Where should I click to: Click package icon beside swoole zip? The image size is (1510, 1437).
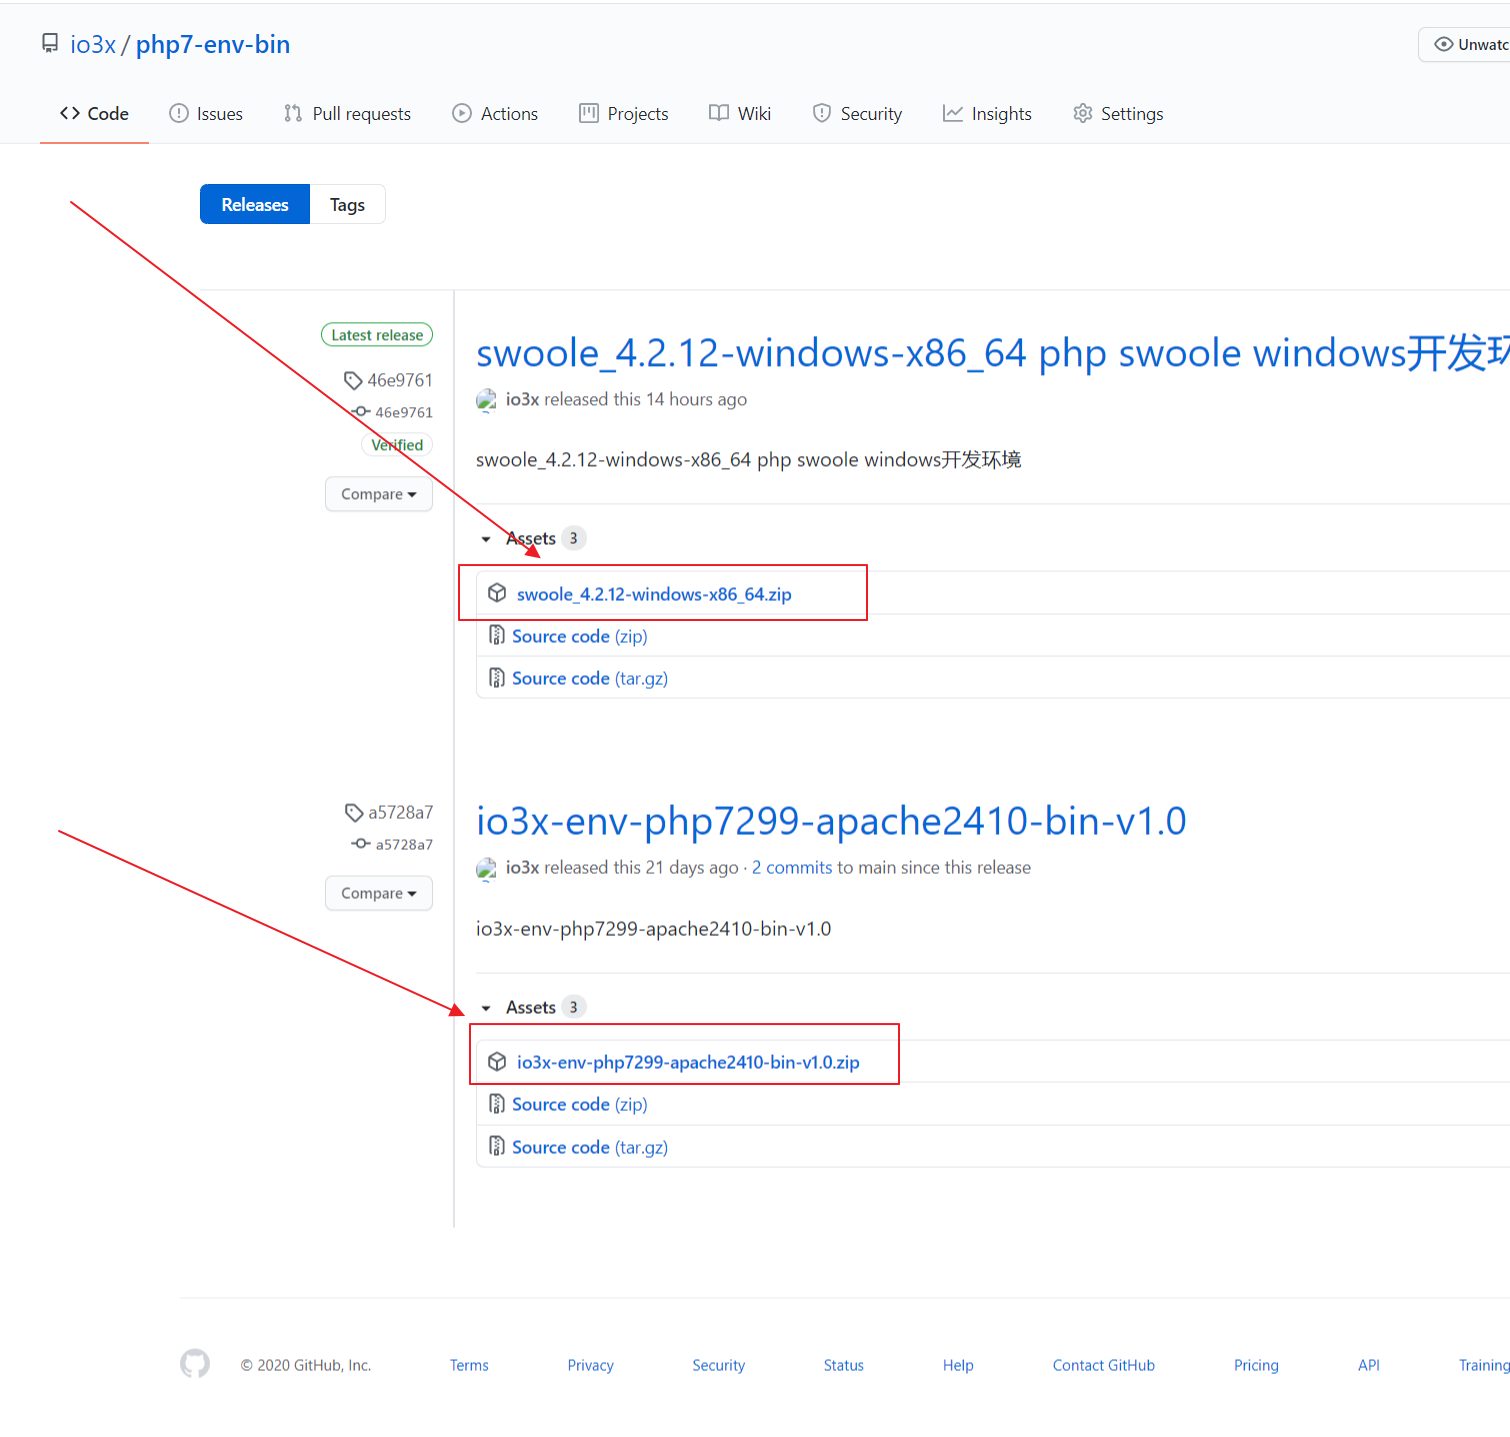point(497,593)
